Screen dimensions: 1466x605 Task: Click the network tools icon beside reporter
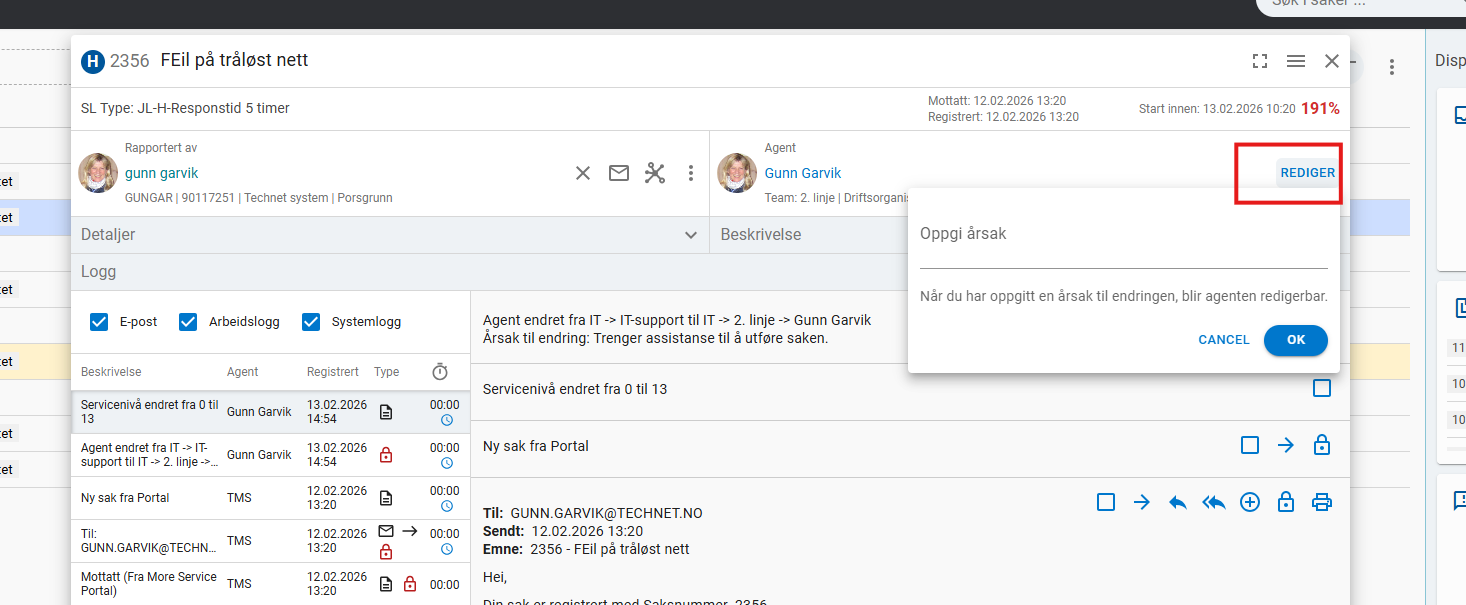(654, 173)
